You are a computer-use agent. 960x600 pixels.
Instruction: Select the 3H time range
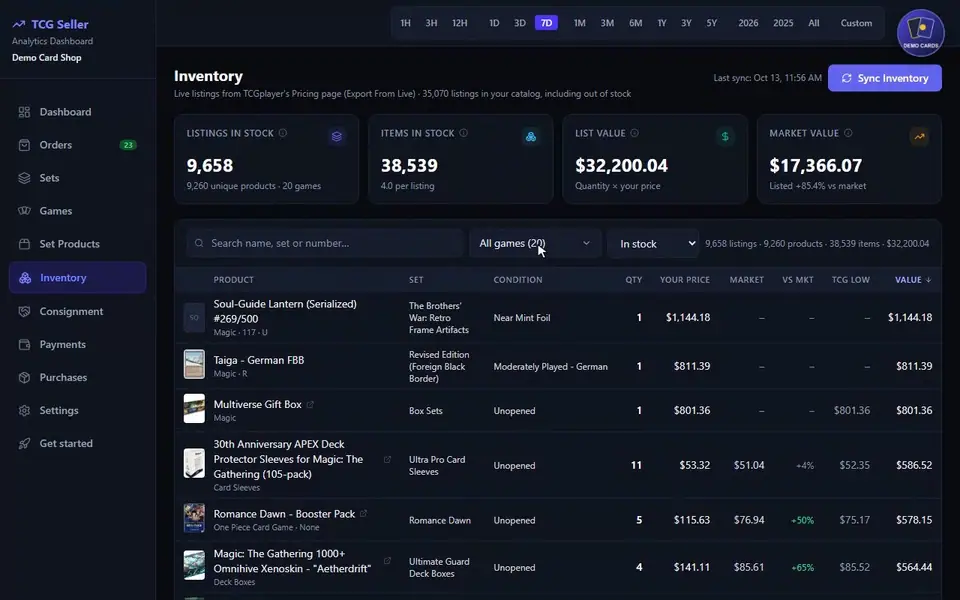pos(431,23)
